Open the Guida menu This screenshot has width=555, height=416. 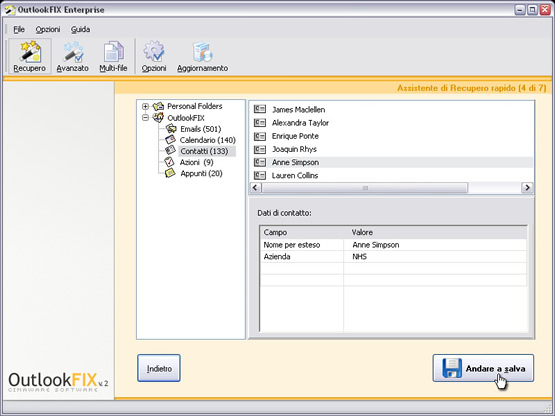pos(80,29)
